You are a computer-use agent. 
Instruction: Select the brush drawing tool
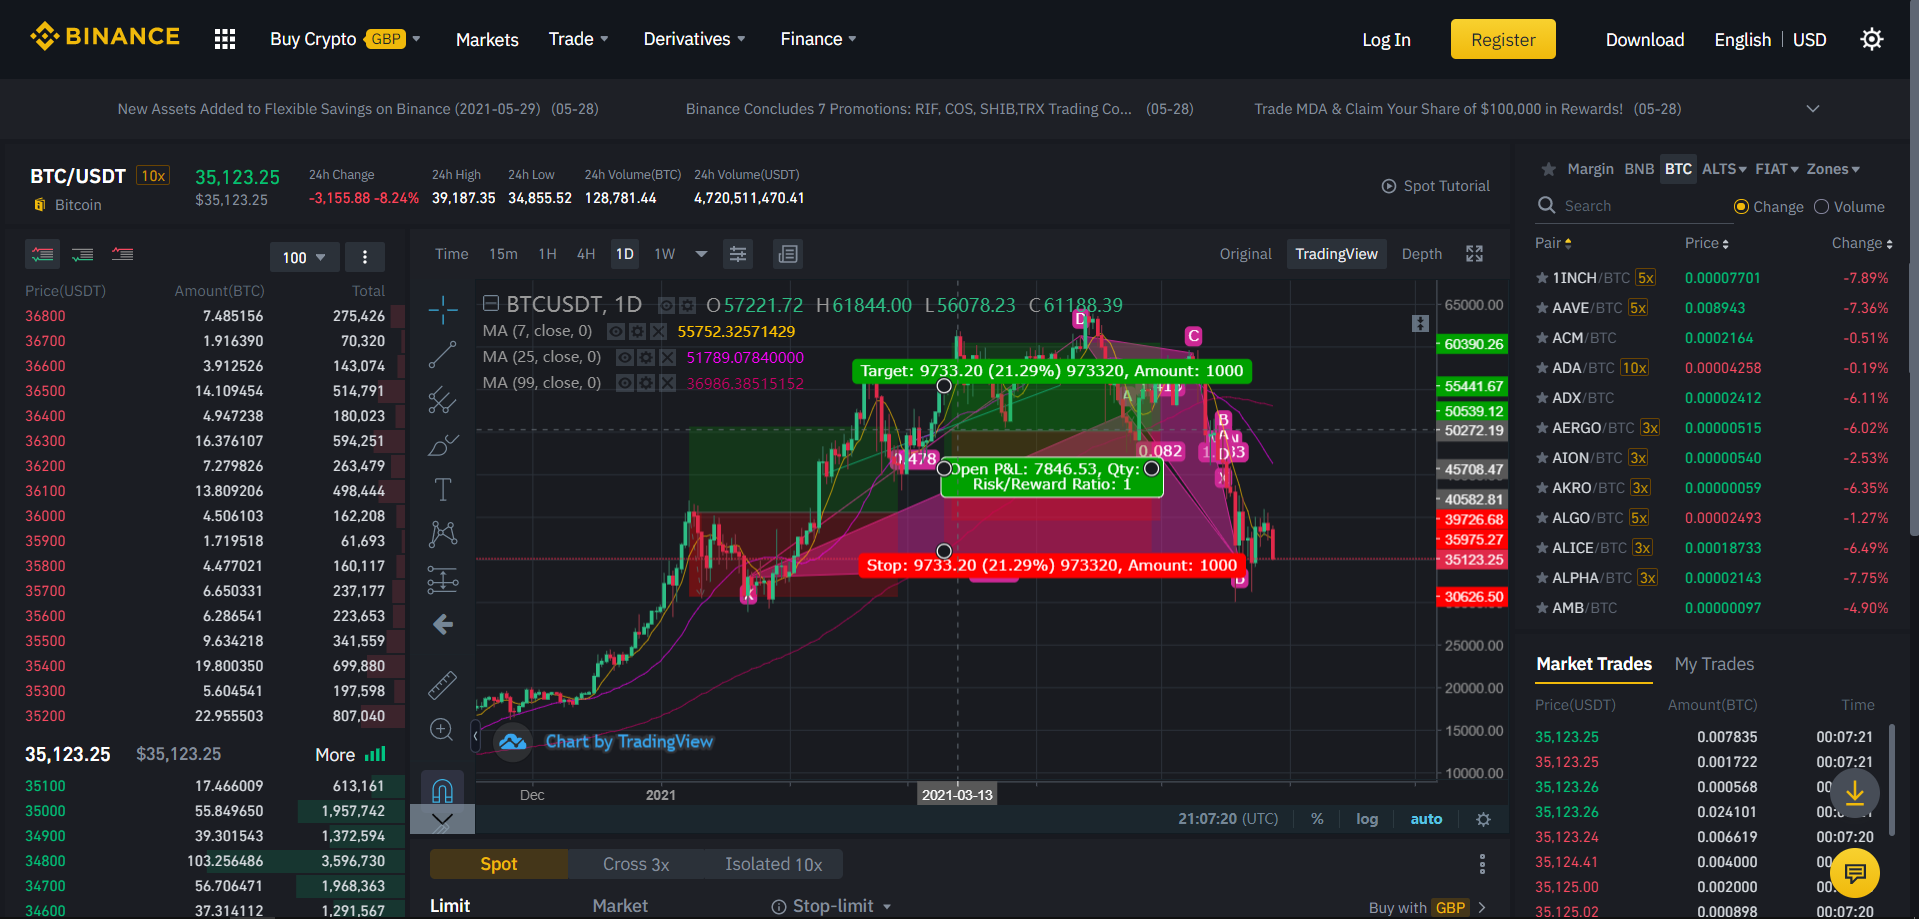442,445
